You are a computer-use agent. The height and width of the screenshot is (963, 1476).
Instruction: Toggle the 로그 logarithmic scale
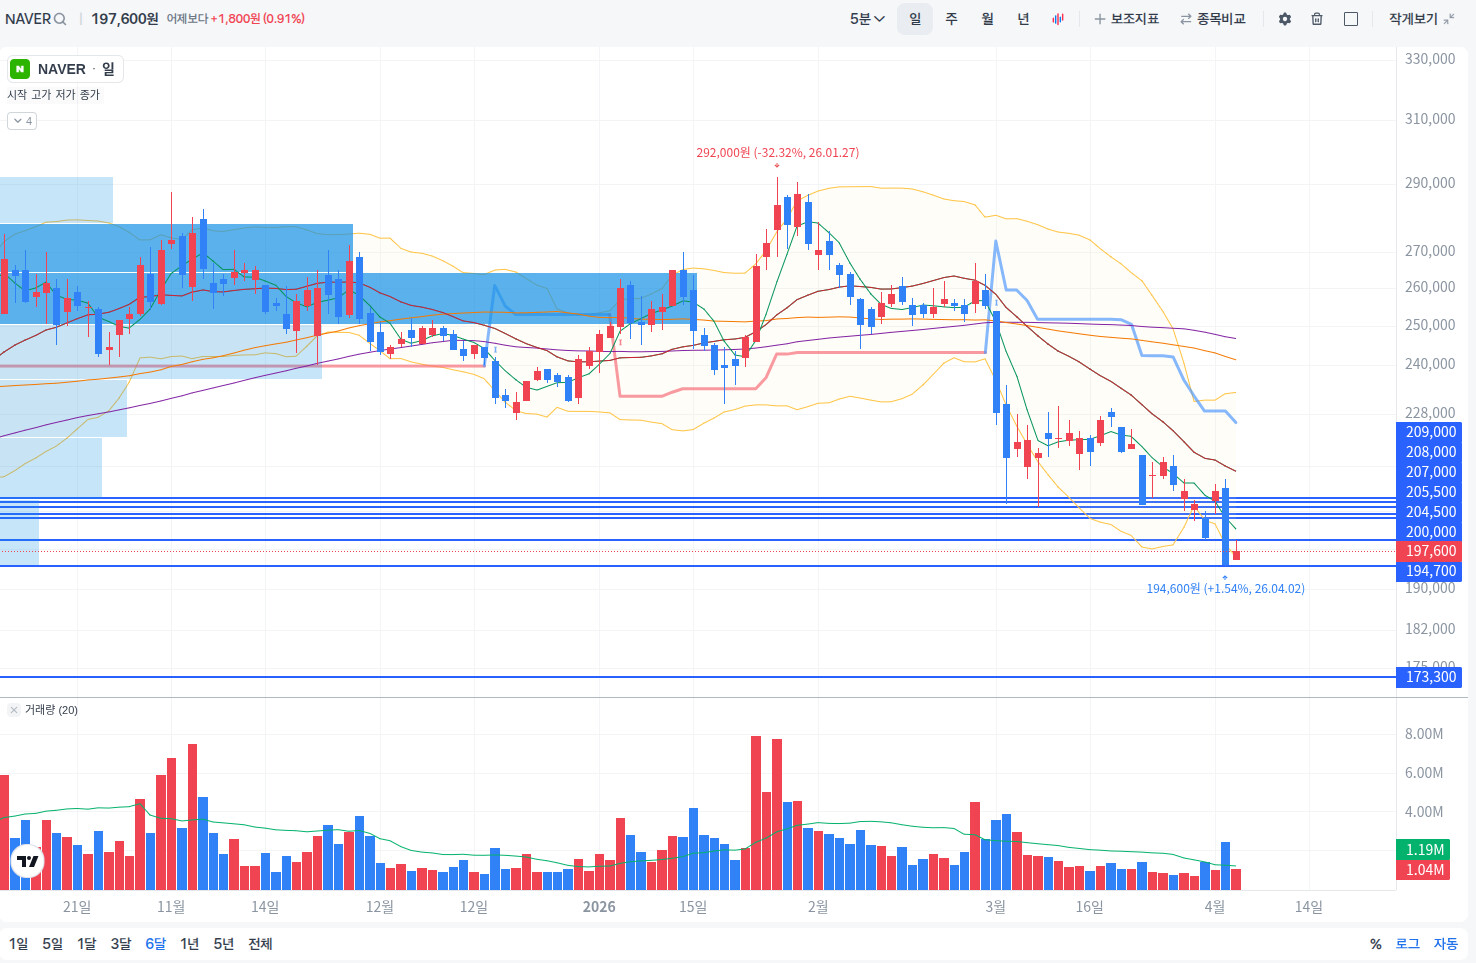(x=1408, y=944)
